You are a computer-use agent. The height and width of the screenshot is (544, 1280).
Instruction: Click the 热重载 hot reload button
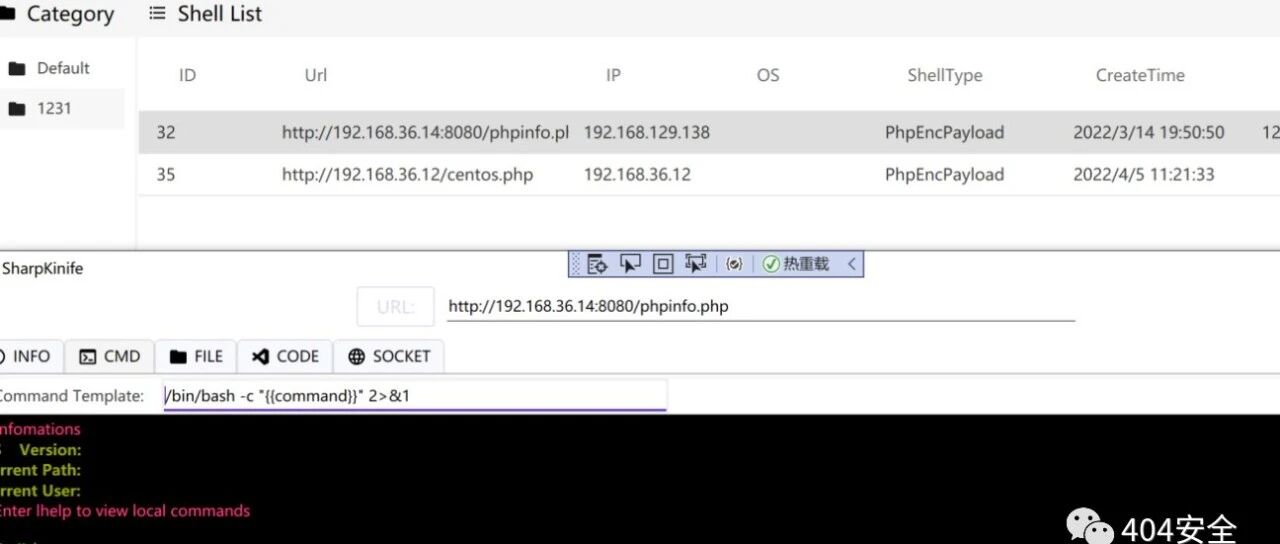pos(796,264)
